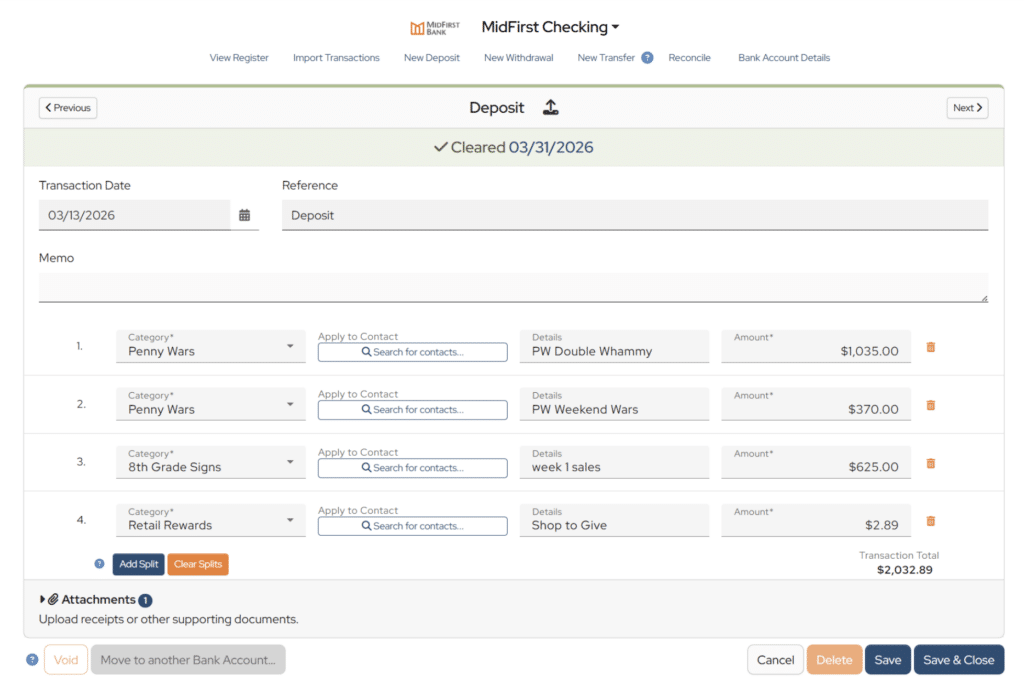1024x699 pixels.
Task: Go to View Register
Action: (x=239, y=57)
